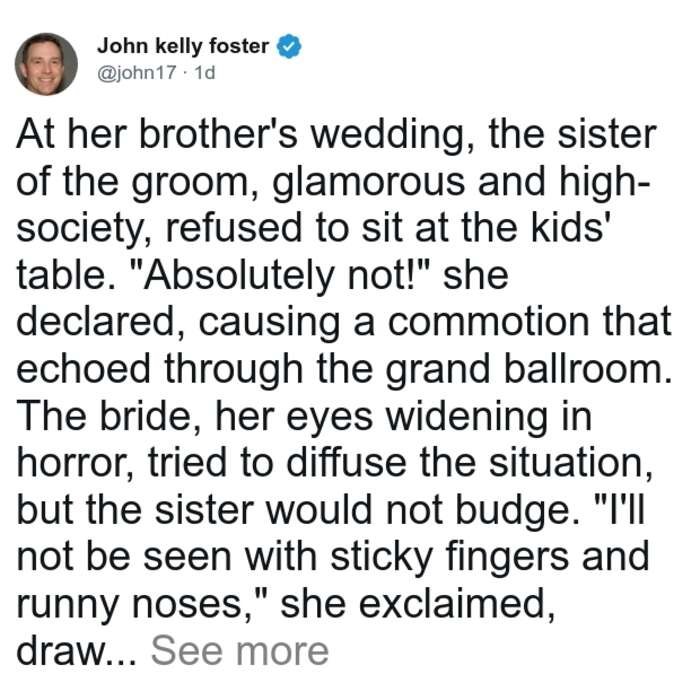700x700 pixels.
Task: Click the word "ballroom" in the post
Action: pos(588,369)
